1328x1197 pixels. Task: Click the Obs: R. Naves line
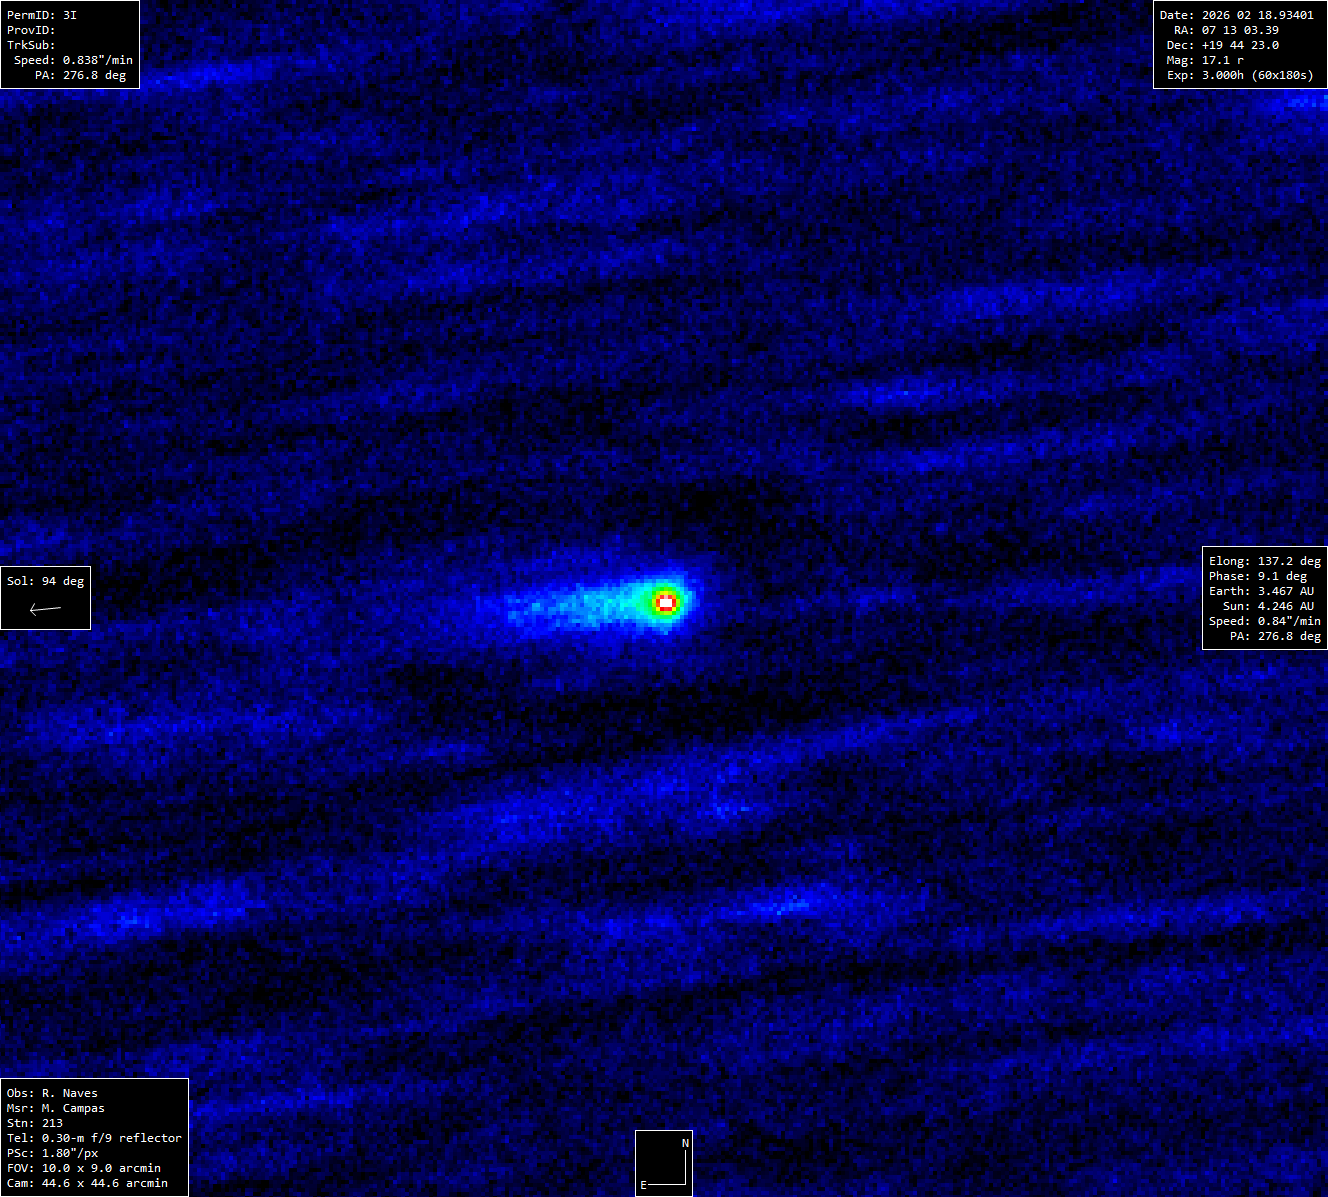(x=52, y=1093)
